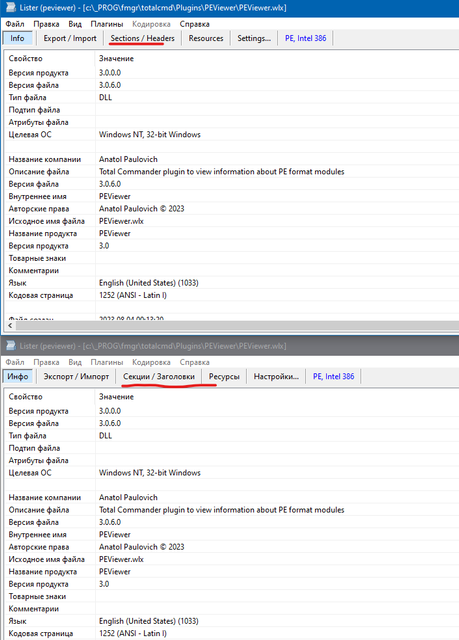The width and height of the screenshot is (459, 640).
Task: Select Целевая ОС row in upper window
Action: [232, 134]
